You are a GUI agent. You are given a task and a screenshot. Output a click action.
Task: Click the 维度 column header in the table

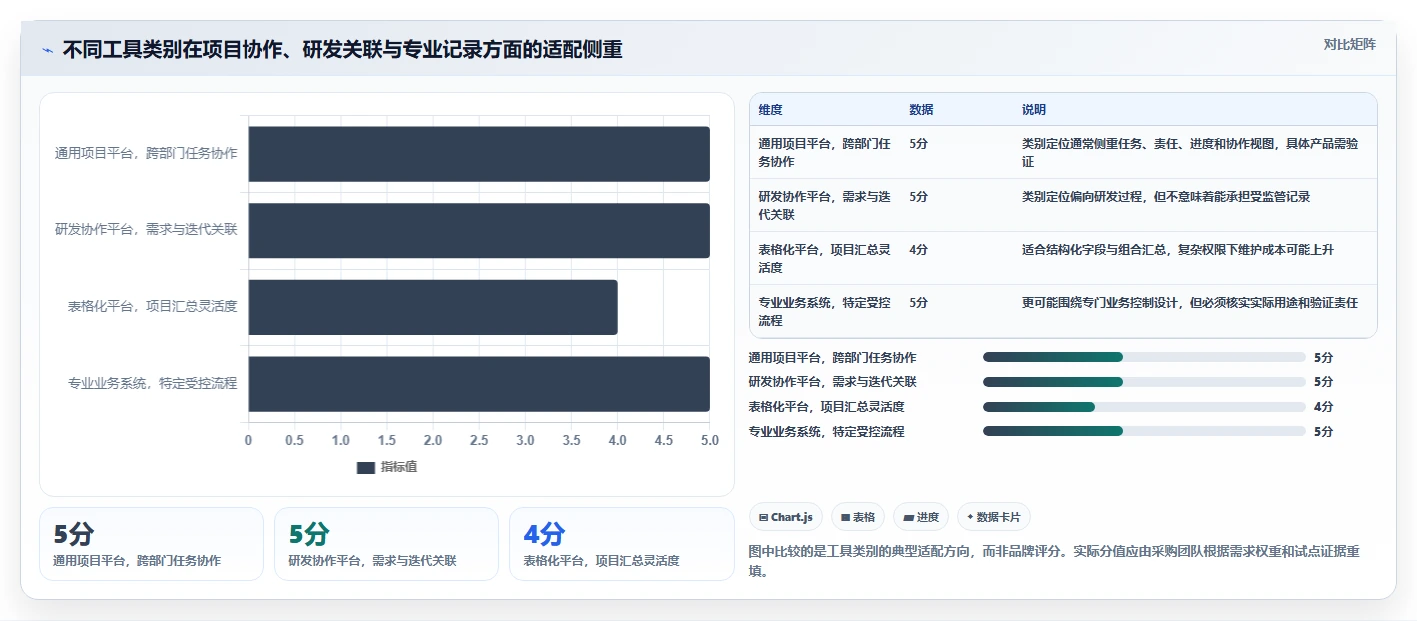coord(771,110)
